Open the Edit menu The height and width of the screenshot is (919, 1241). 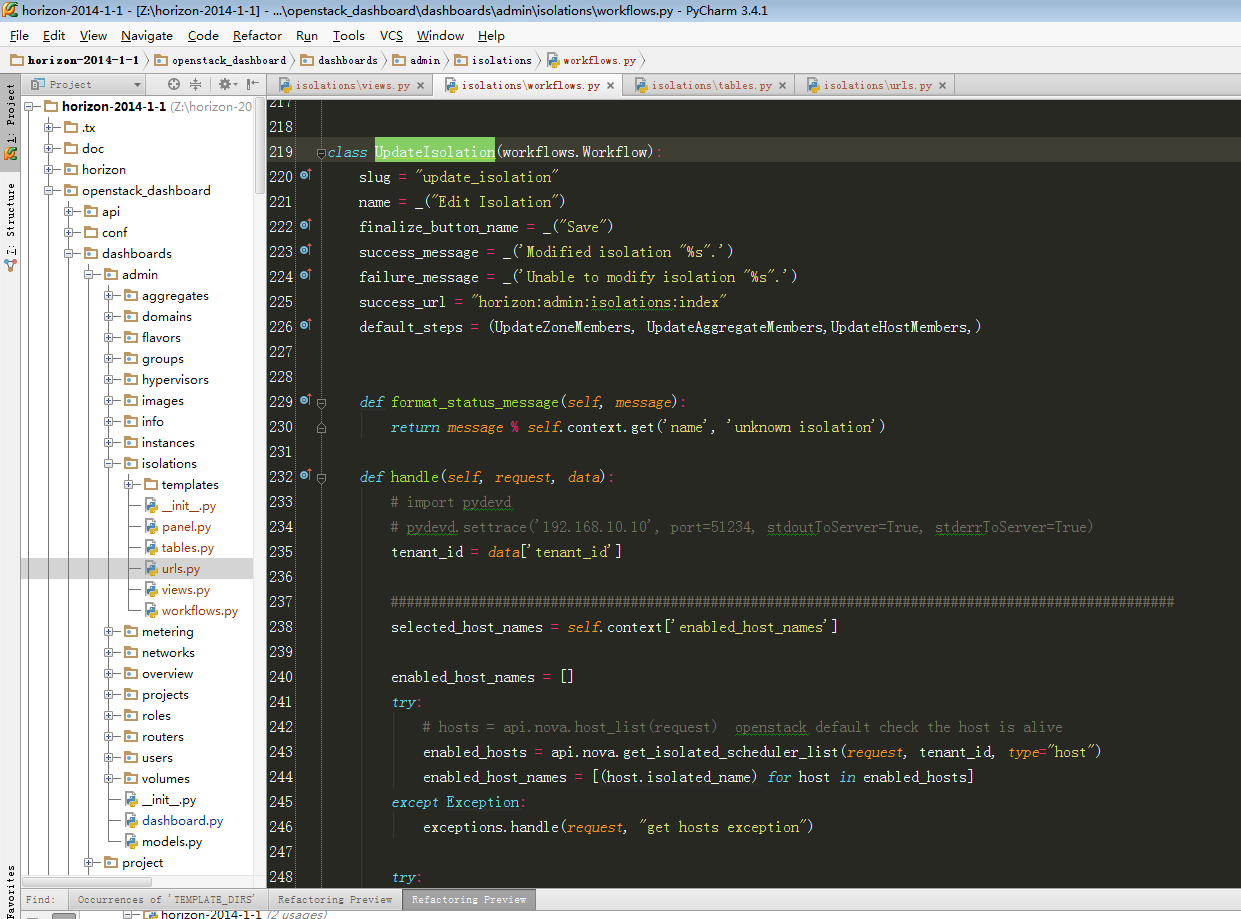(x=54, y=35)
